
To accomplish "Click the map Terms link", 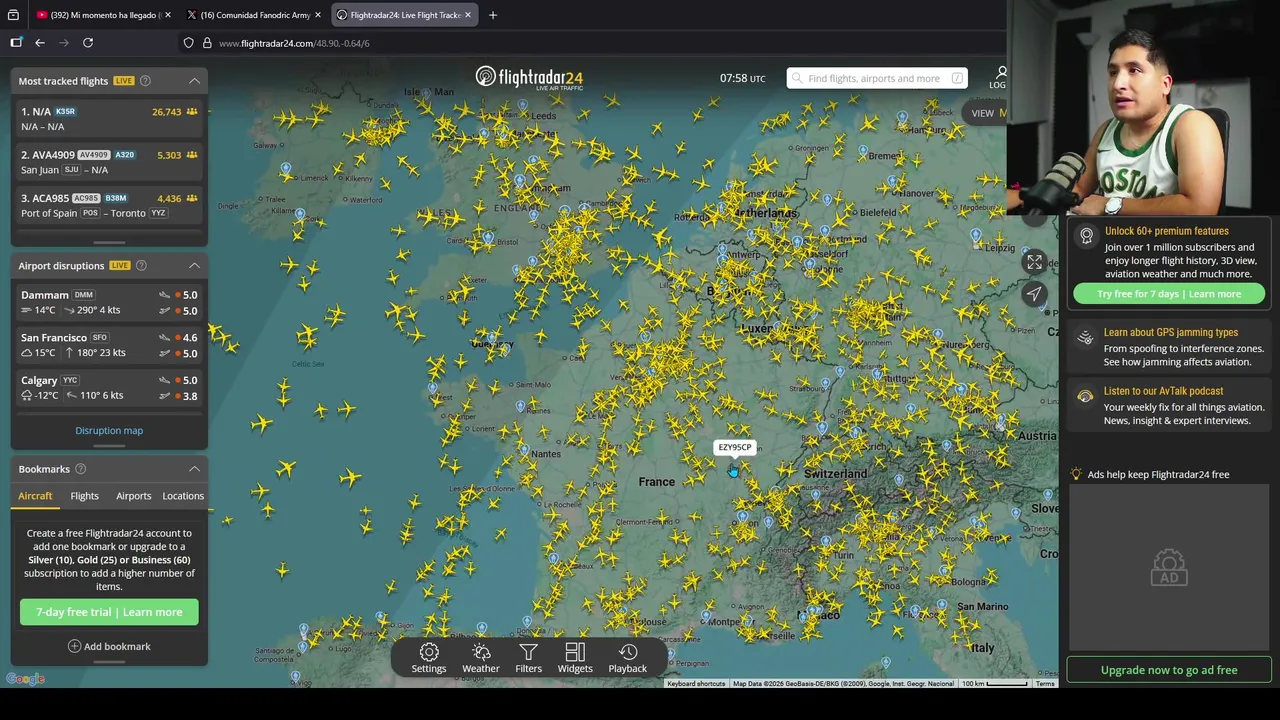I will (1045, 684).
